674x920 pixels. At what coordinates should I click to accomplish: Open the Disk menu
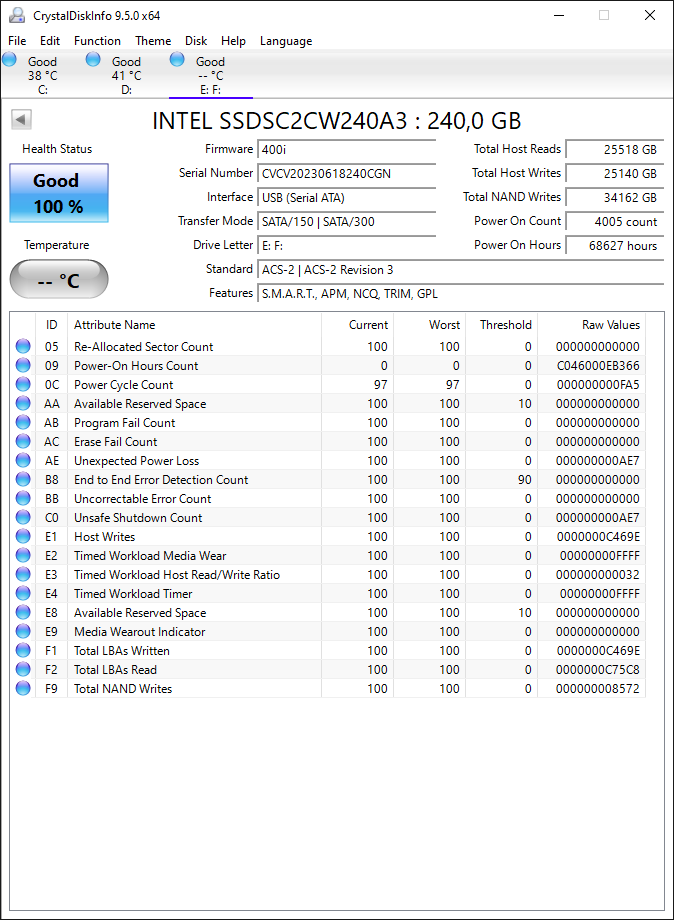point(196,40)
